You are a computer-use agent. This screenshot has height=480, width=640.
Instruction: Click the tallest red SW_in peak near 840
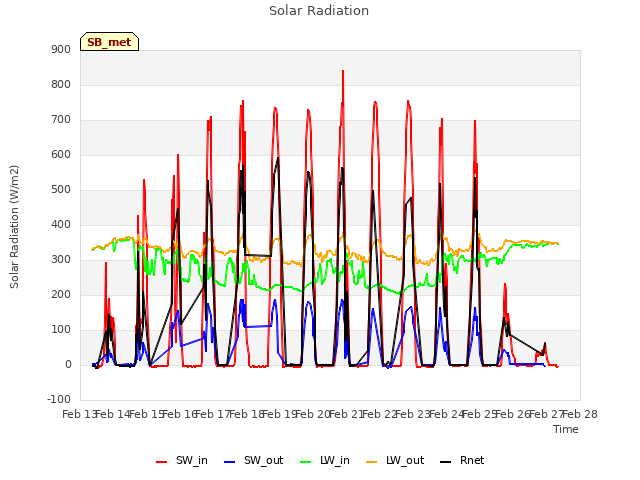[x=343, y=72]
